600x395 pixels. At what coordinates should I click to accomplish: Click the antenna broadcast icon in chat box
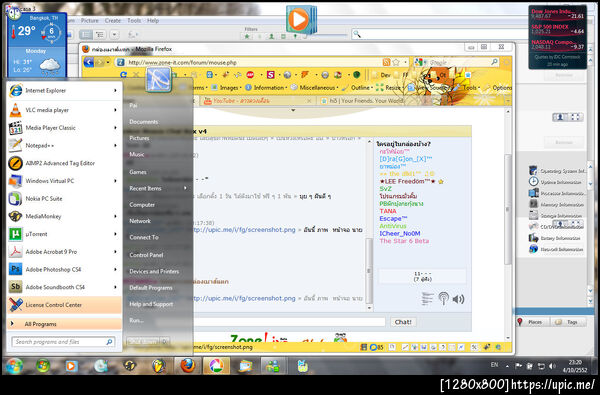(443, 299)
